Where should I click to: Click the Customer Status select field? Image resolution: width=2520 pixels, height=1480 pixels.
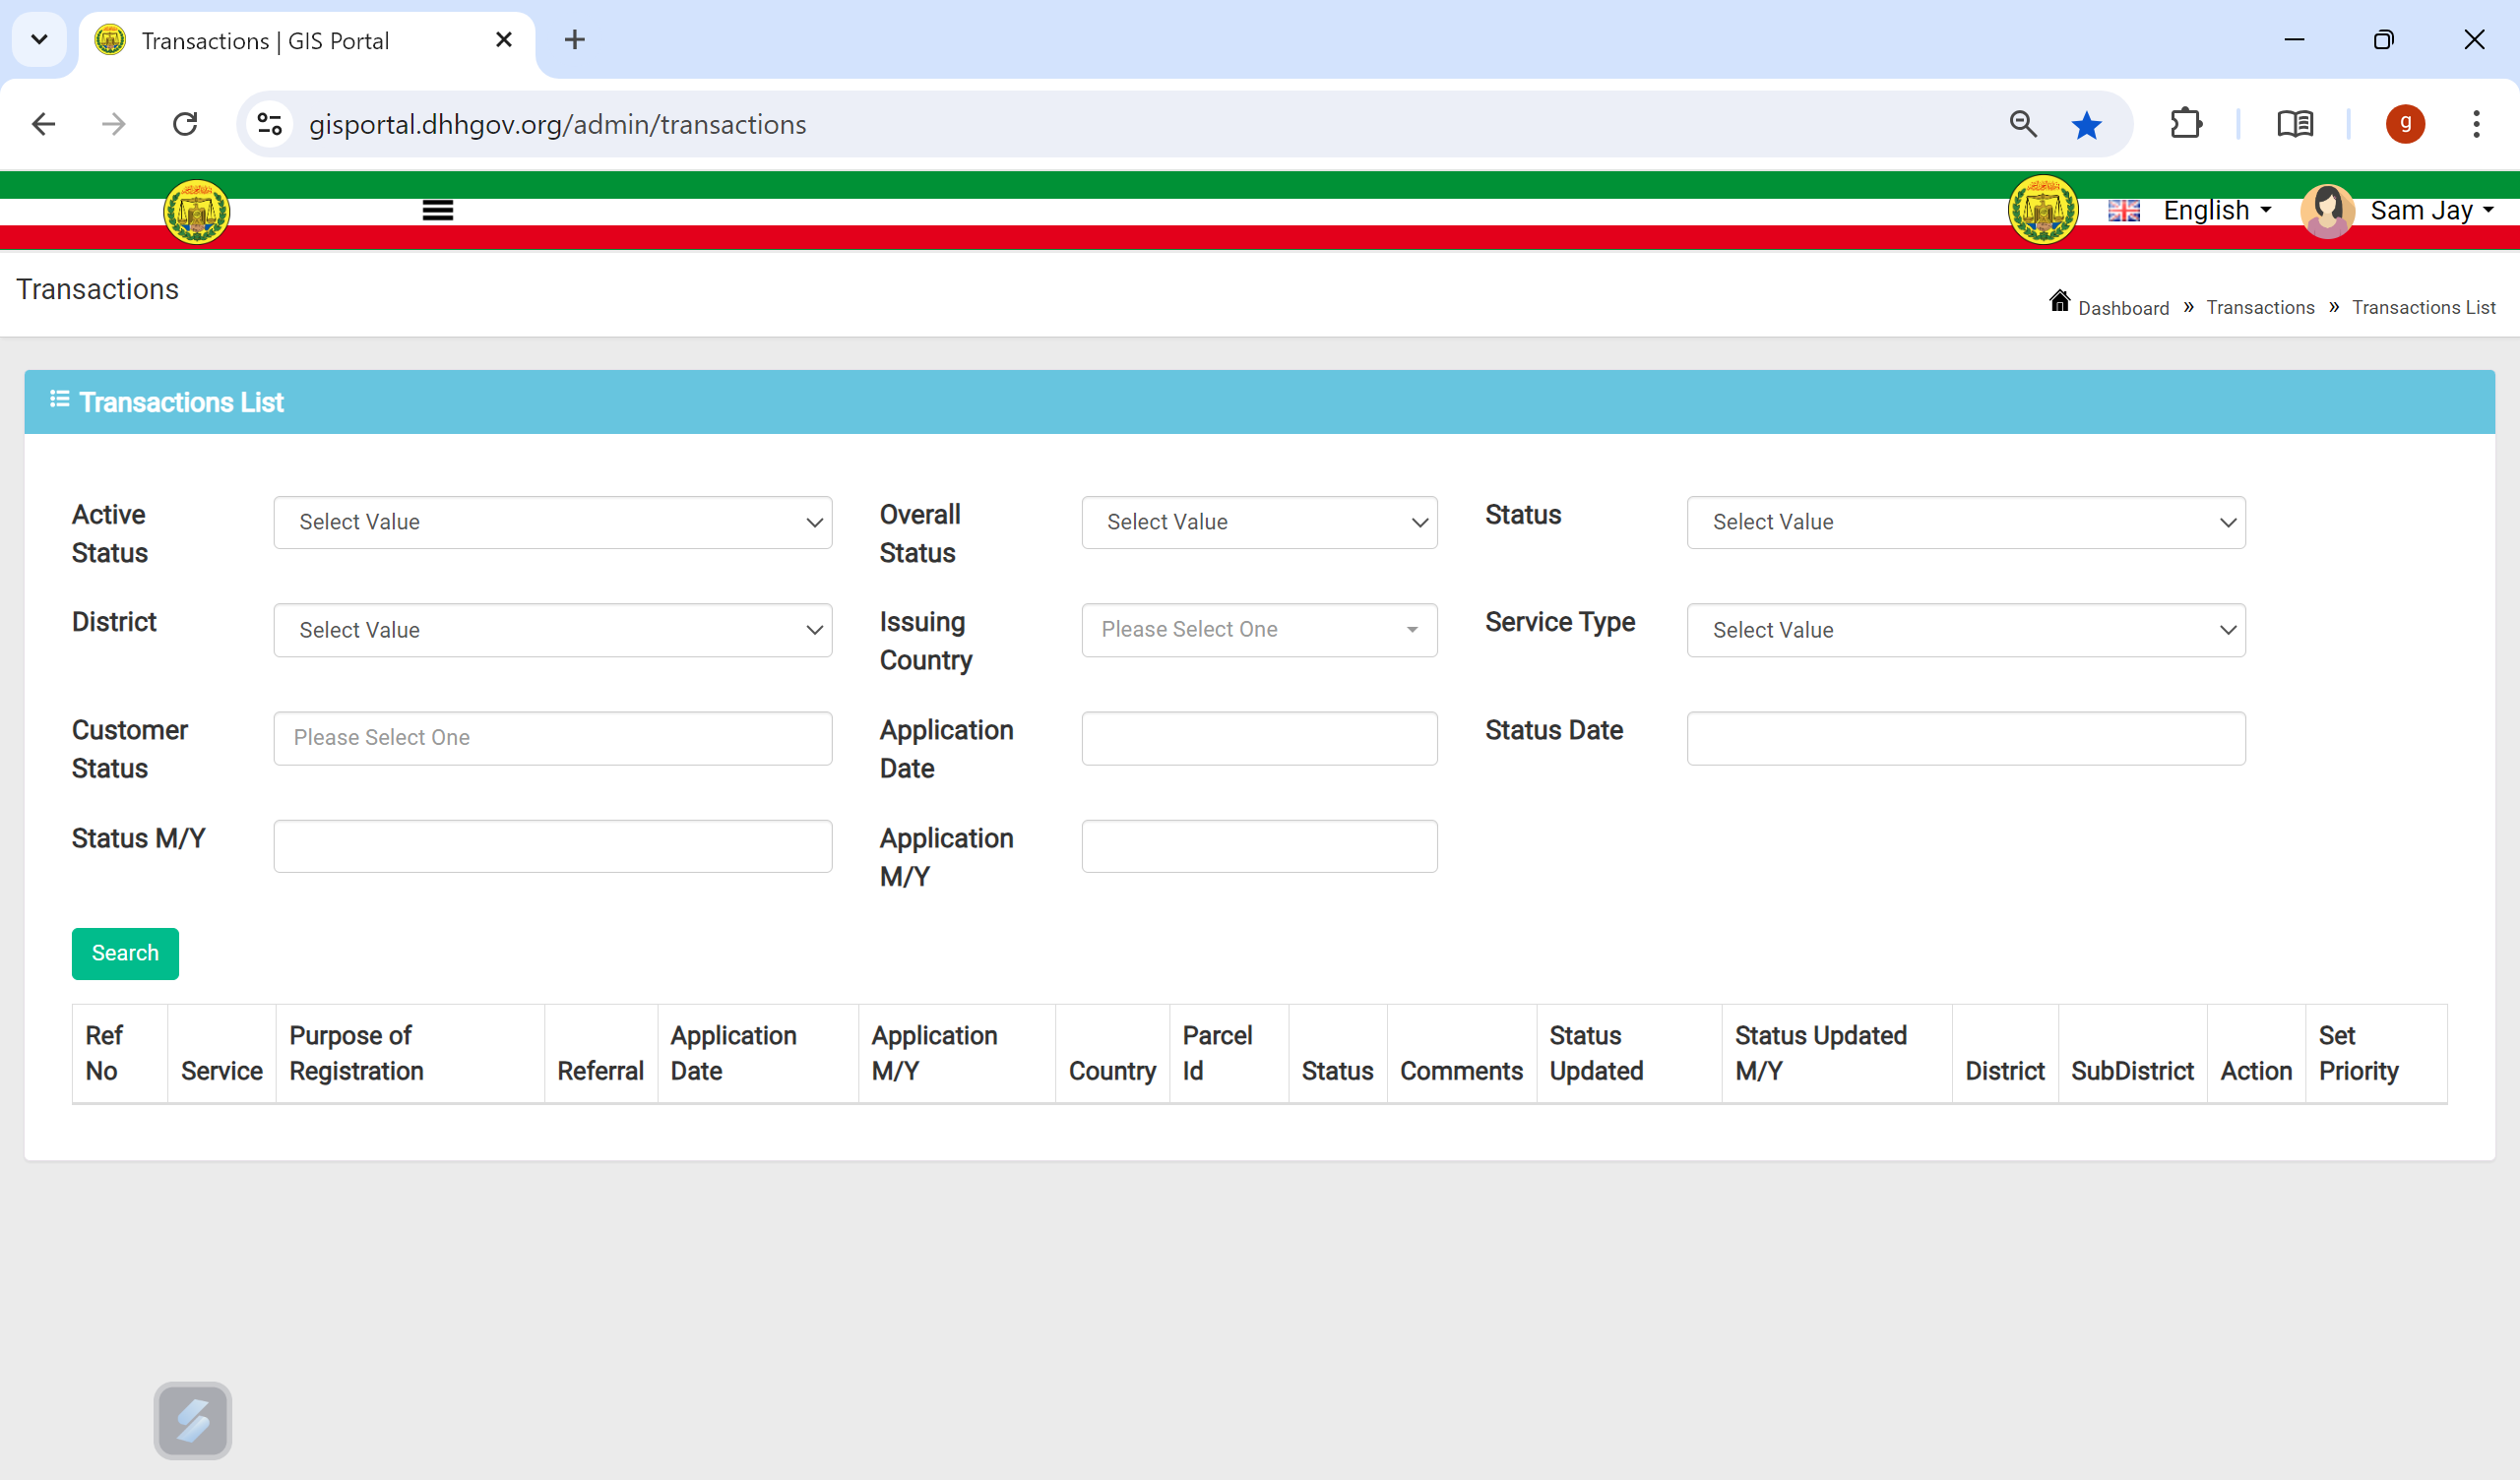pyautogui.click(x=553, y=738)
